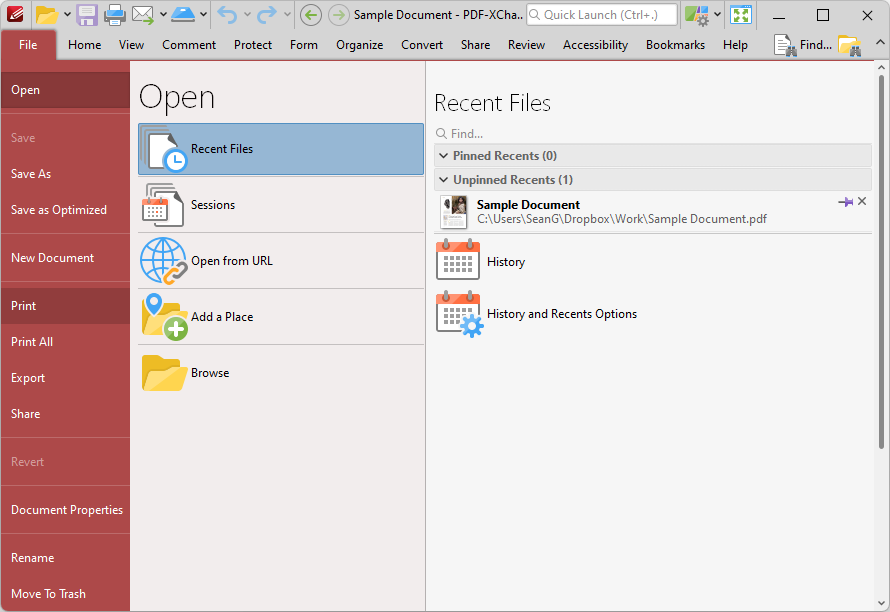Click the Quick Launch search field

(x=602, y=15)
